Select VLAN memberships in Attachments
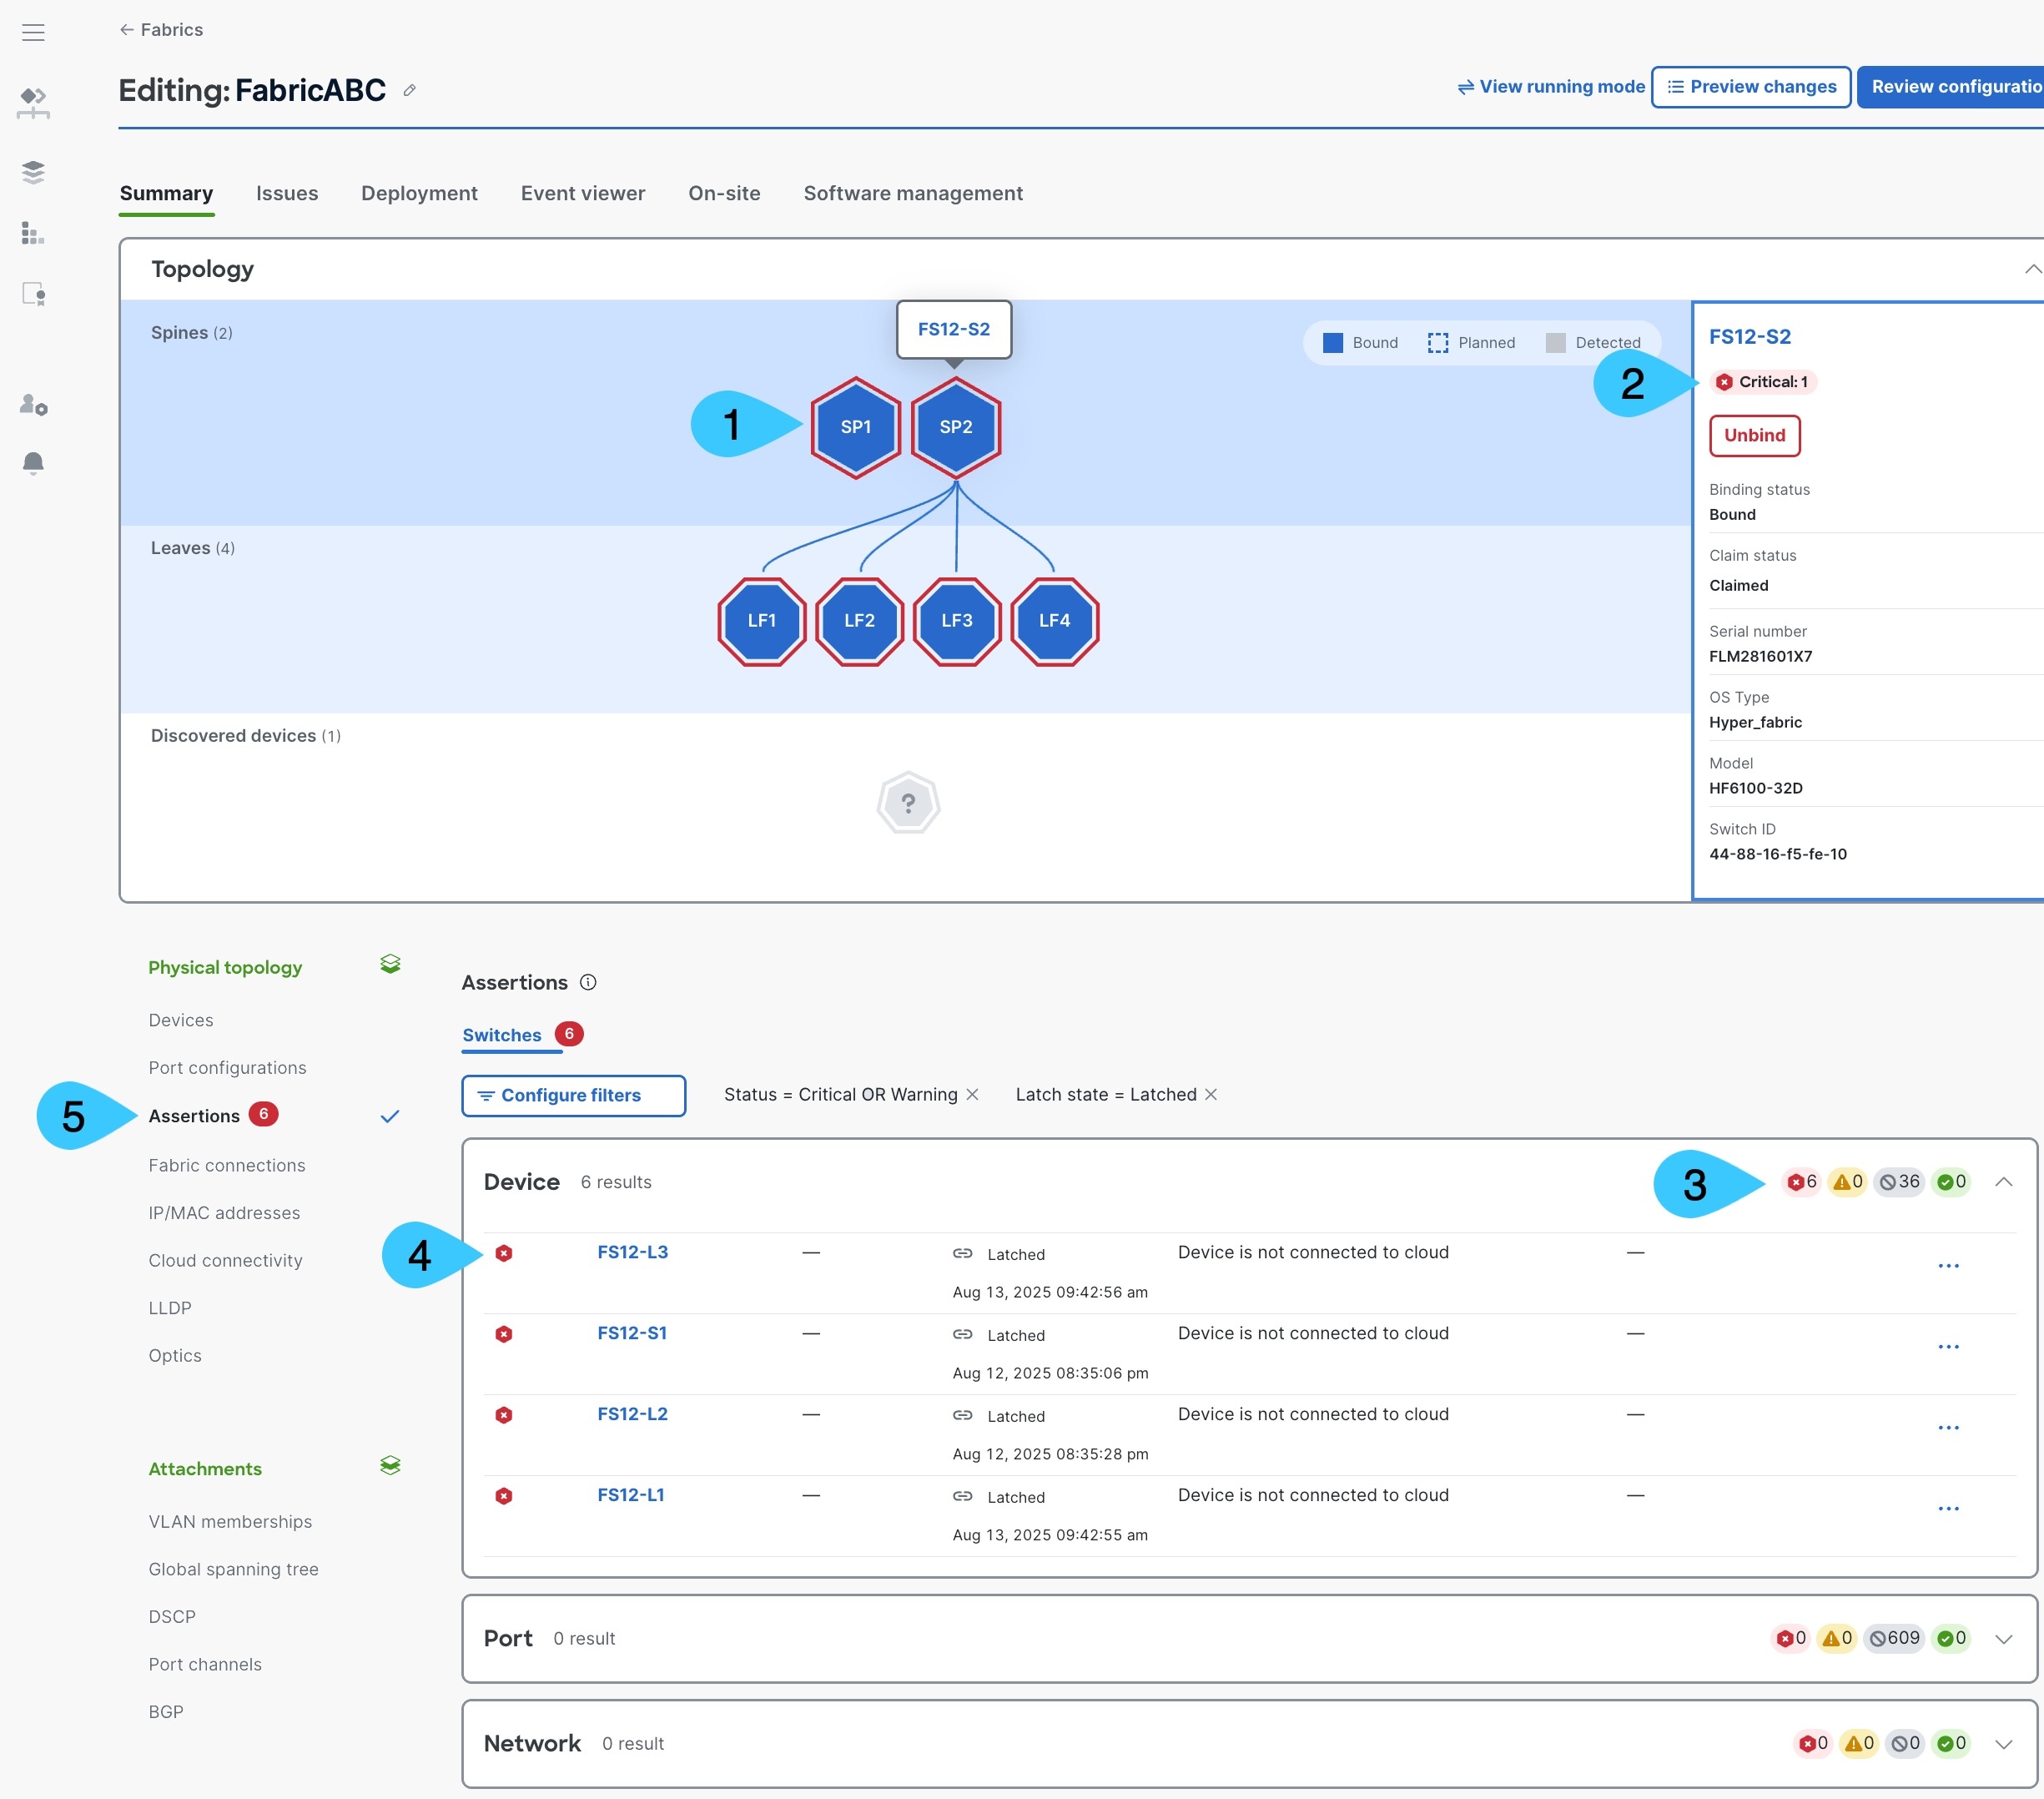This screenshot has width=2044, height=1799. tap(230, 1521)
